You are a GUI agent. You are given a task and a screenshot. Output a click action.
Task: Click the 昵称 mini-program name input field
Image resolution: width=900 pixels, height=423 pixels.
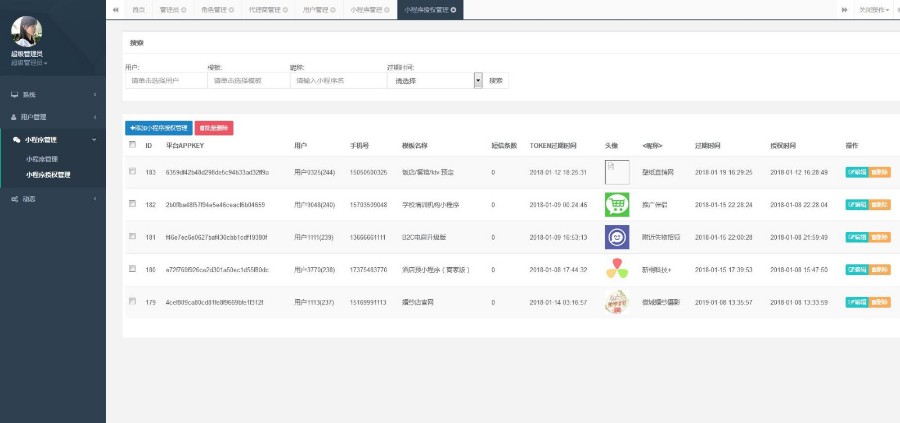point(334,80)
